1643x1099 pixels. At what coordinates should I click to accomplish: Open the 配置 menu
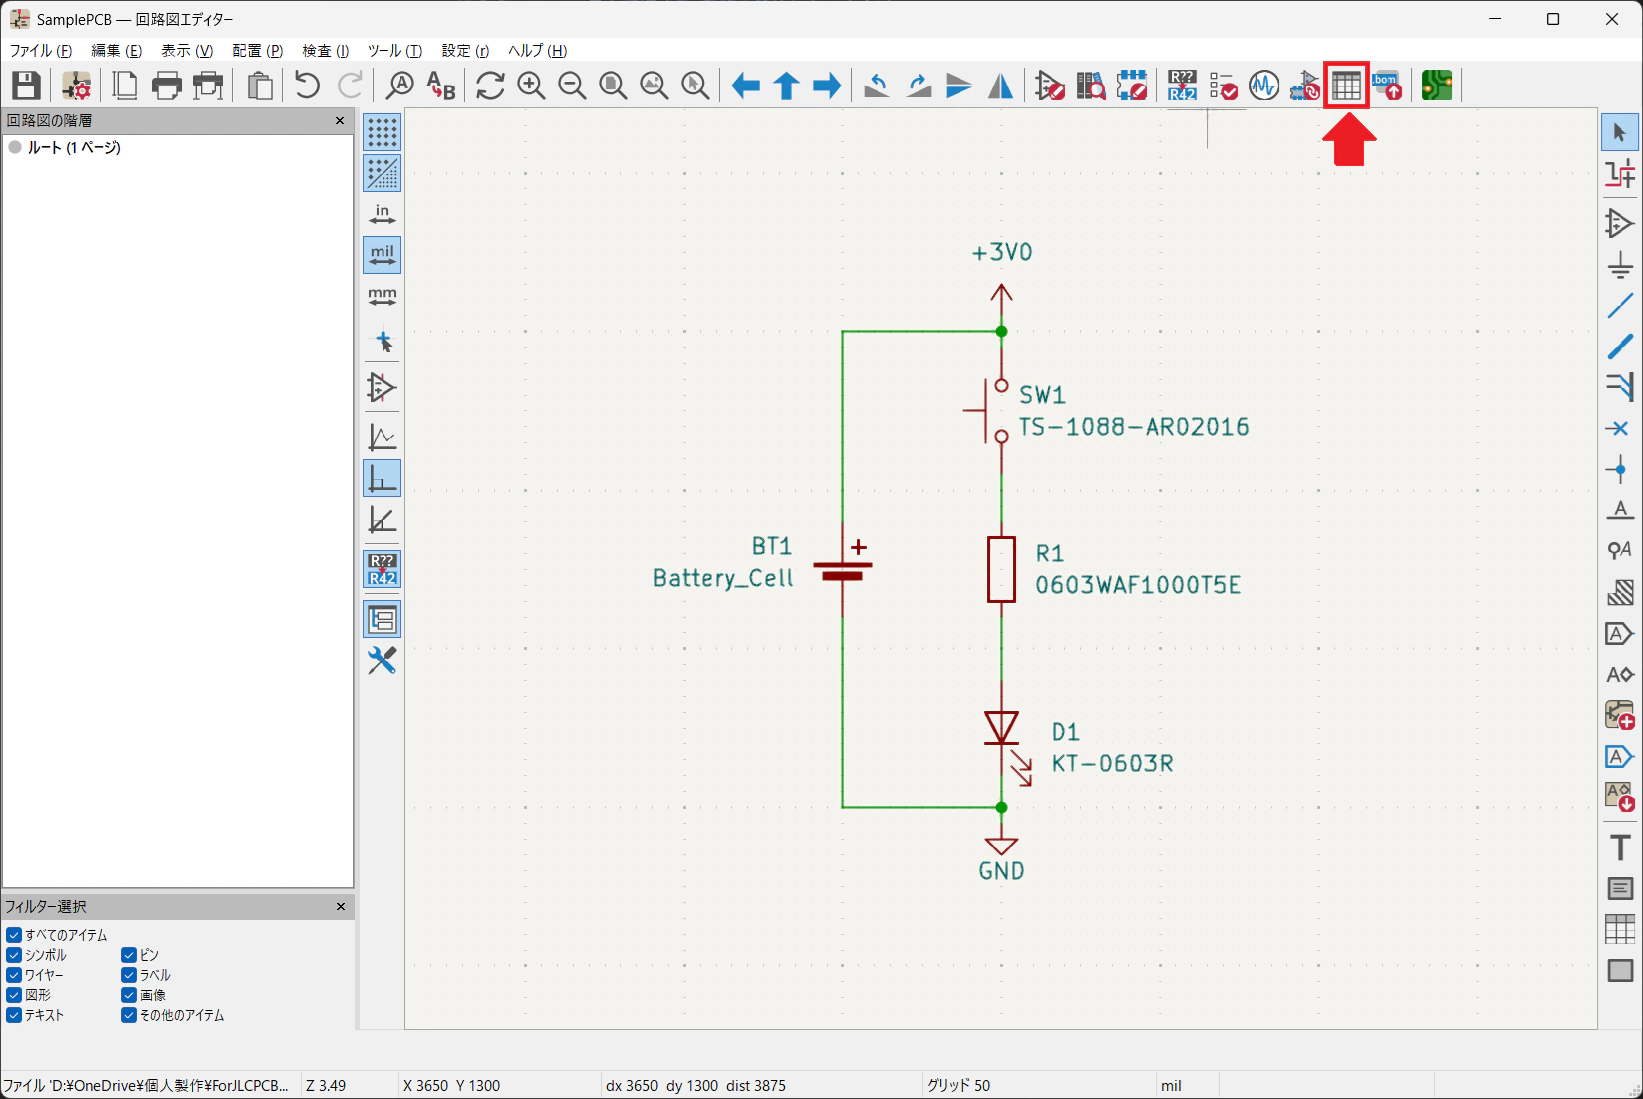pyautogui.click(x=258, y=51)
